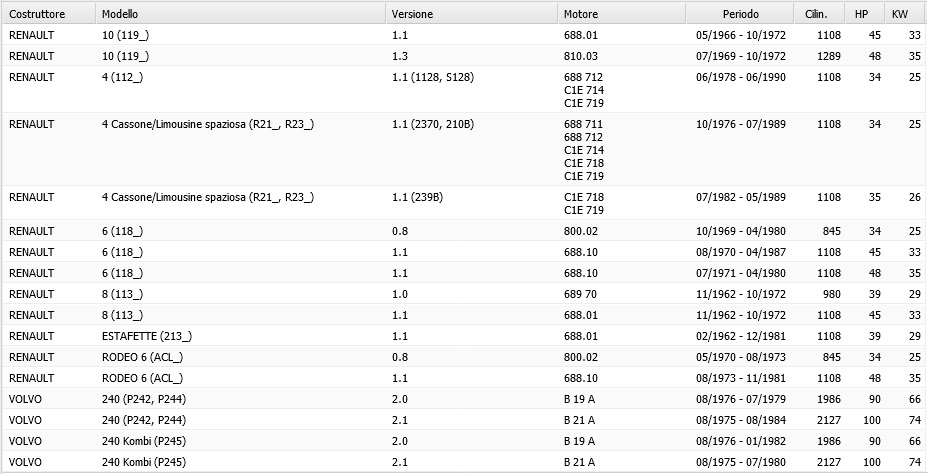Sort table by Versione header

pyautogui.click(x=472, y=14)
